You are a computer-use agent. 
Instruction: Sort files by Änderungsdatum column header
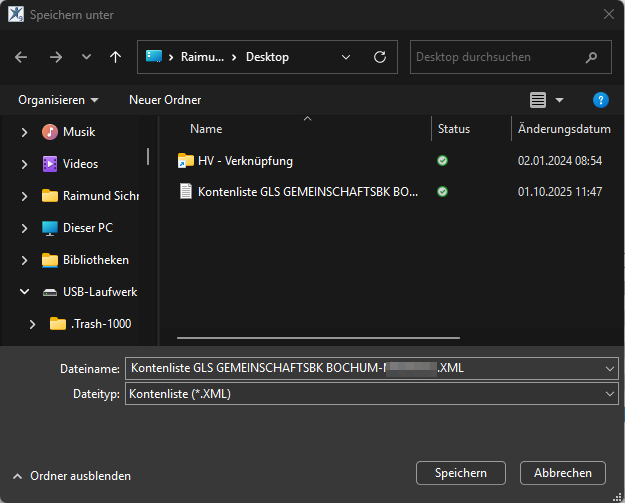click(564, 129)
